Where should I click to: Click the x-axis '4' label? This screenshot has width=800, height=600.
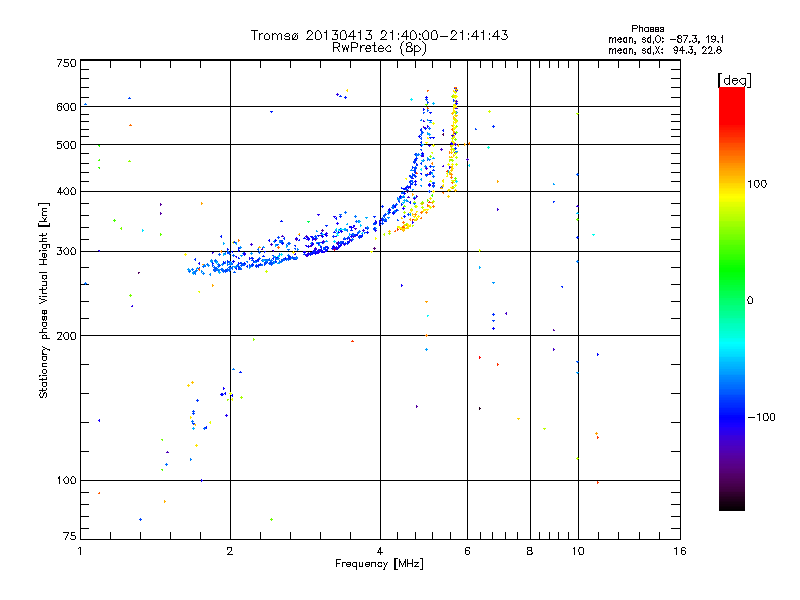point(380,551)
